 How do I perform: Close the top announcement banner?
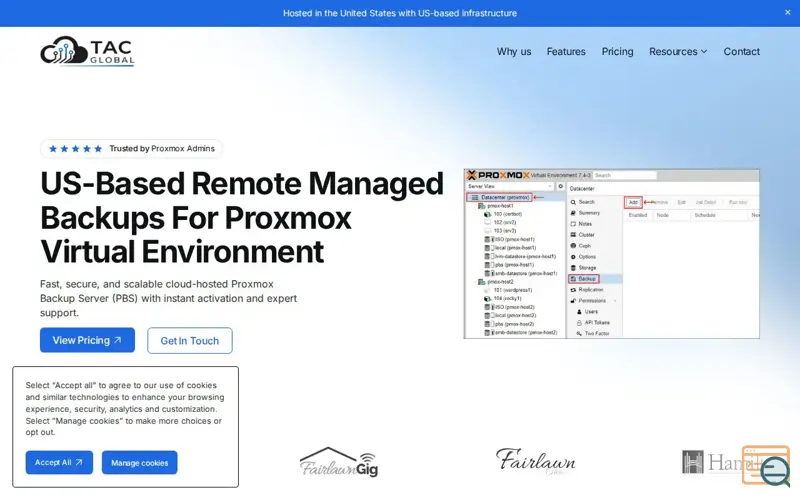click(x=787, y=13)
